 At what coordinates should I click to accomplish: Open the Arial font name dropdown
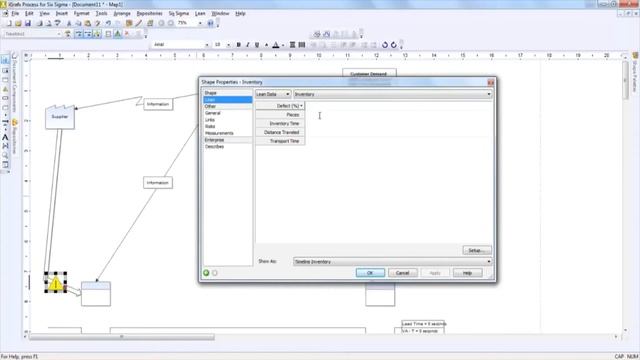tap(207, 45)
